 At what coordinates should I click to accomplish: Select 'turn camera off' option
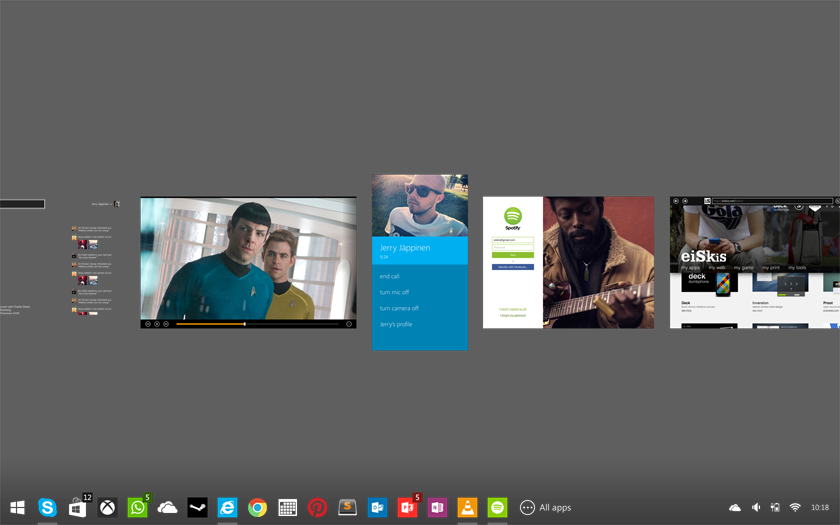399,309
